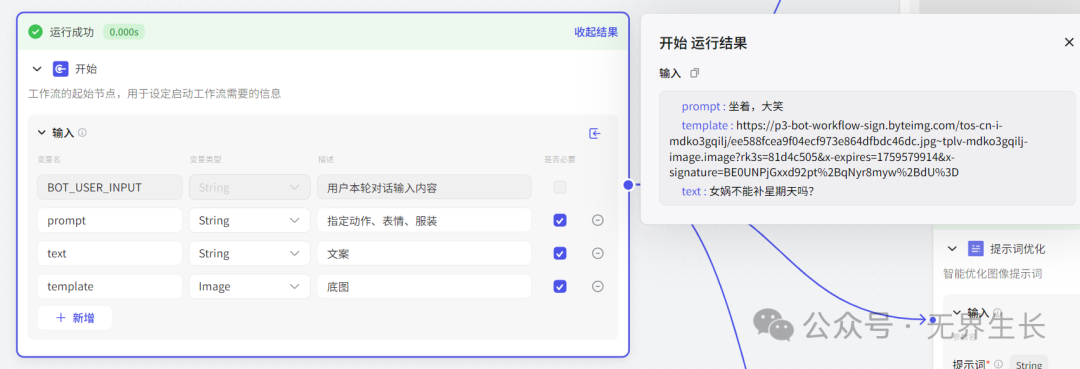
Task: Copy the input in 运行结果 panel
Action: point(694,73)
